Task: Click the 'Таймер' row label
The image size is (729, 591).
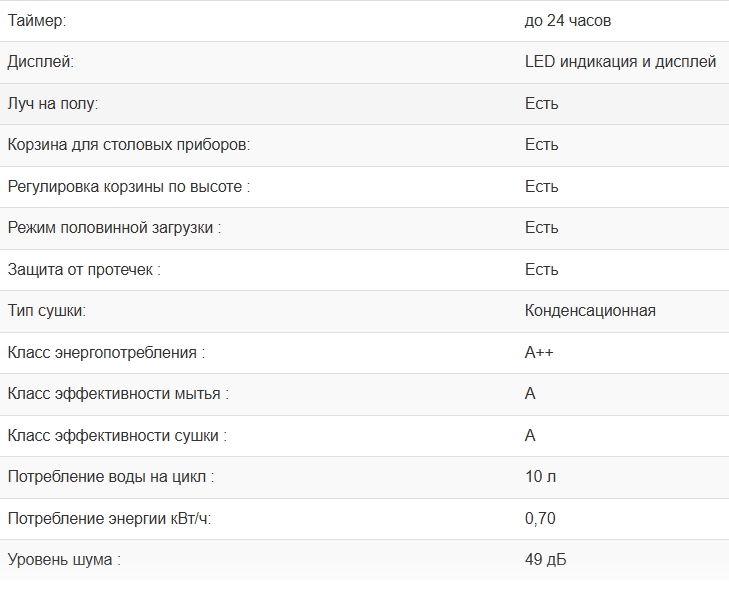Action: (37, 20)
